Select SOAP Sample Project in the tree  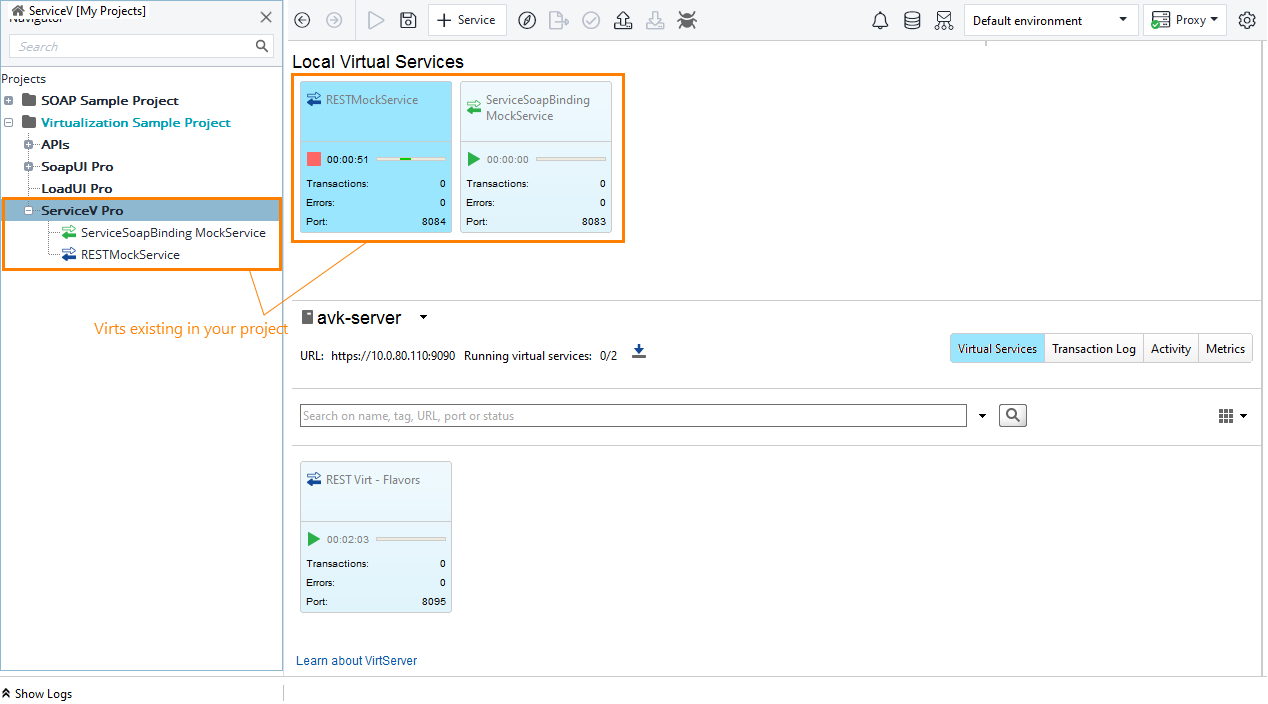pyautogui.click(x=110, y=101)
